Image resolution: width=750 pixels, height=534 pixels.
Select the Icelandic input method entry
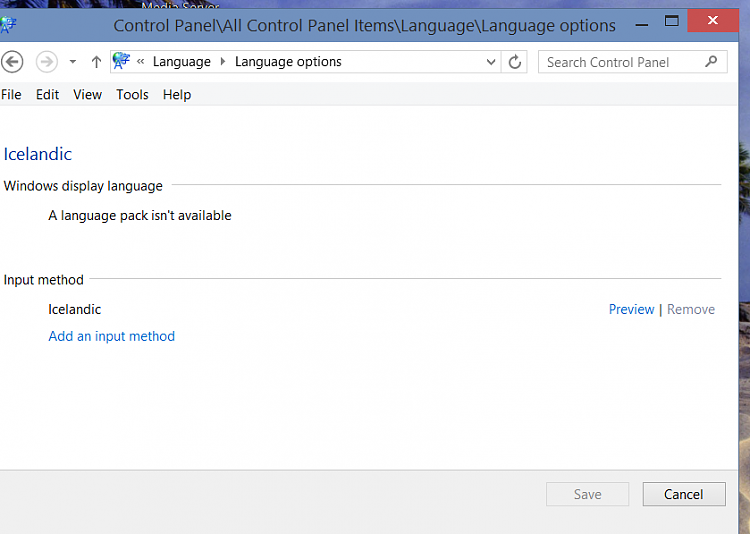point(75,310)
